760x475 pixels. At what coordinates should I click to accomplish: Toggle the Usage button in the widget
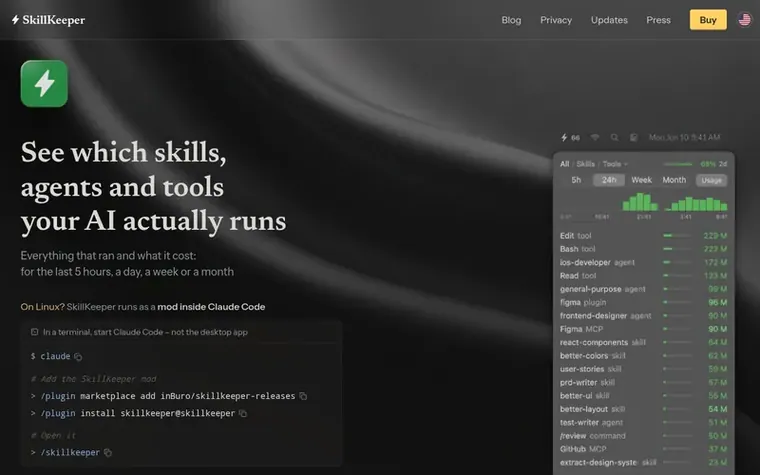[711, 180]
